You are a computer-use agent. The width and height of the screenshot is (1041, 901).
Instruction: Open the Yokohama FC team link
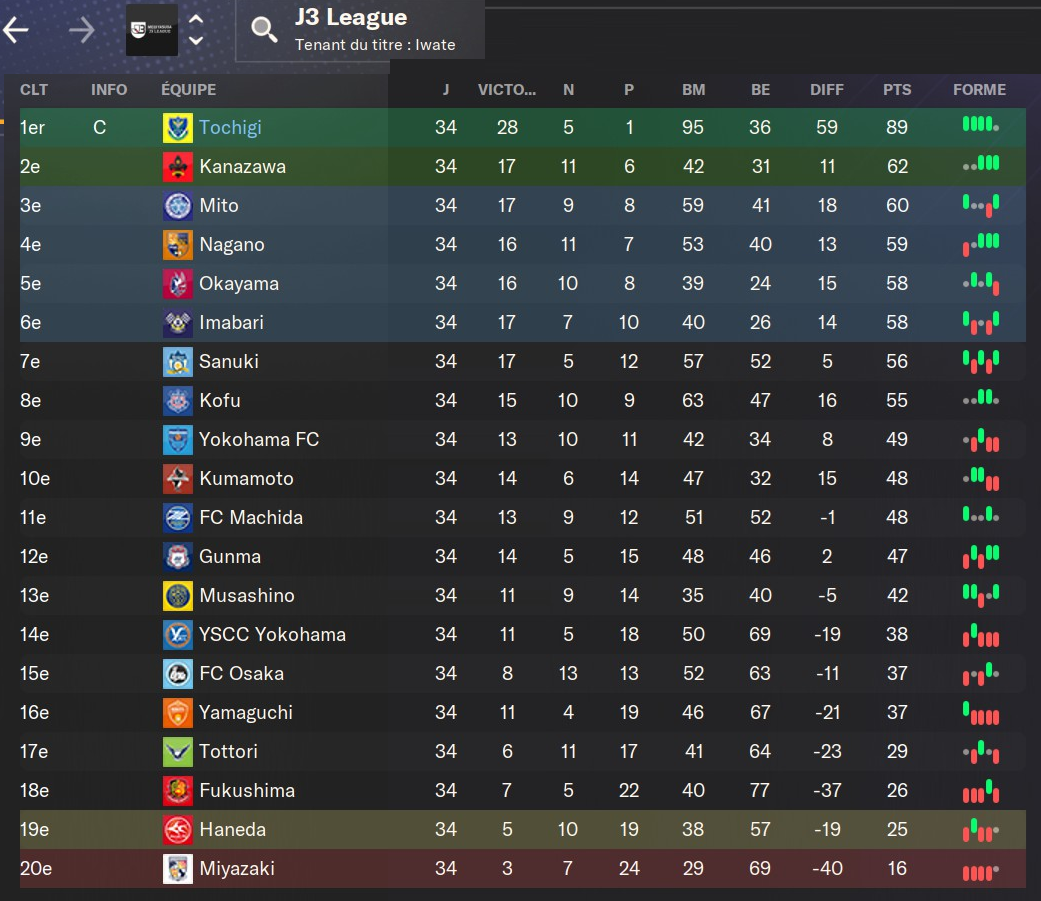(x=259, y=440)
